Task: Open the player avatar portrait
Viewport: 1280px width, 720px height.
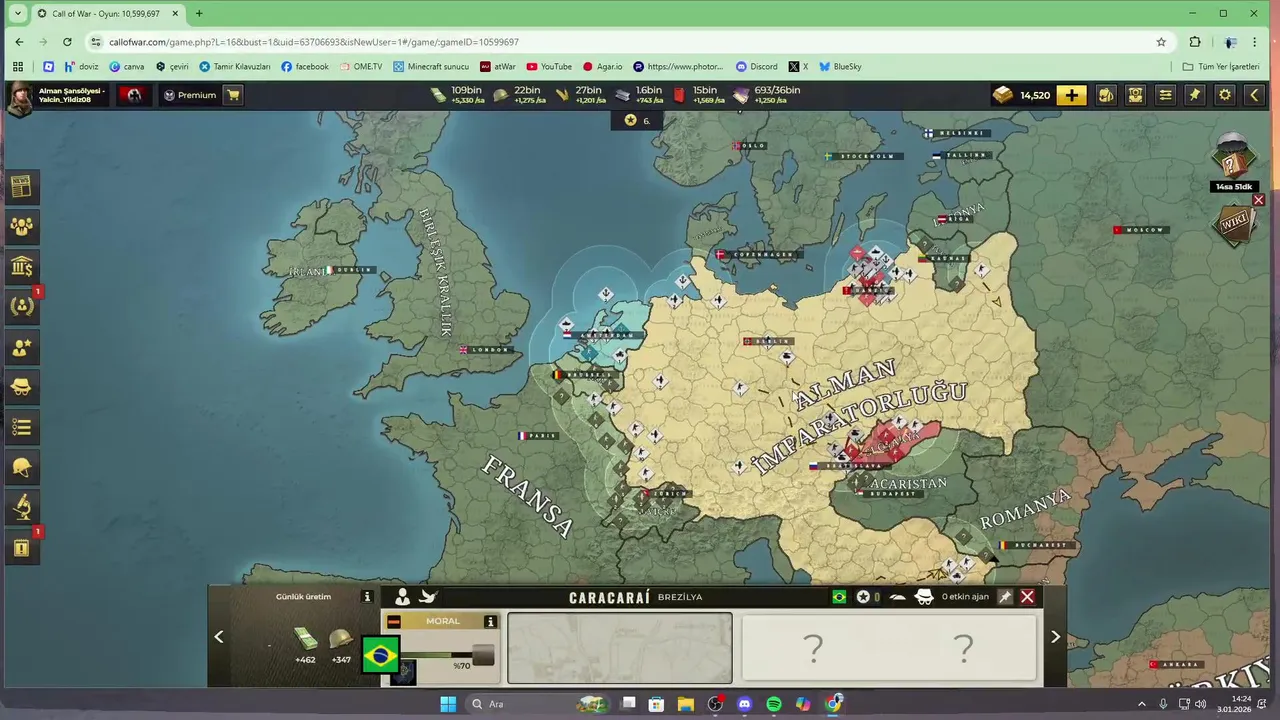Action: (18, 98)
